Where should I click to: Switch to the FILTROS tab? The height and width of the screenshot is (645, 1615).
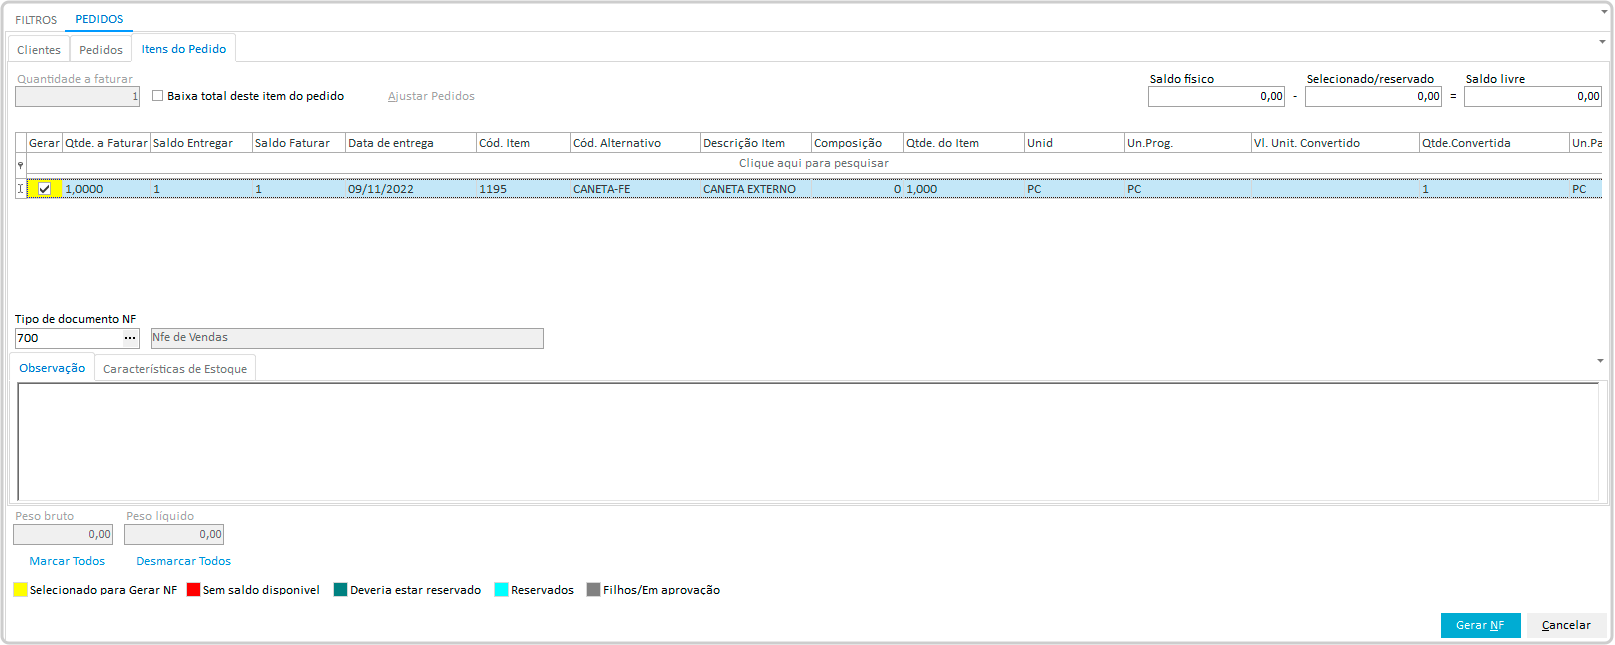(x=36, y=20)
